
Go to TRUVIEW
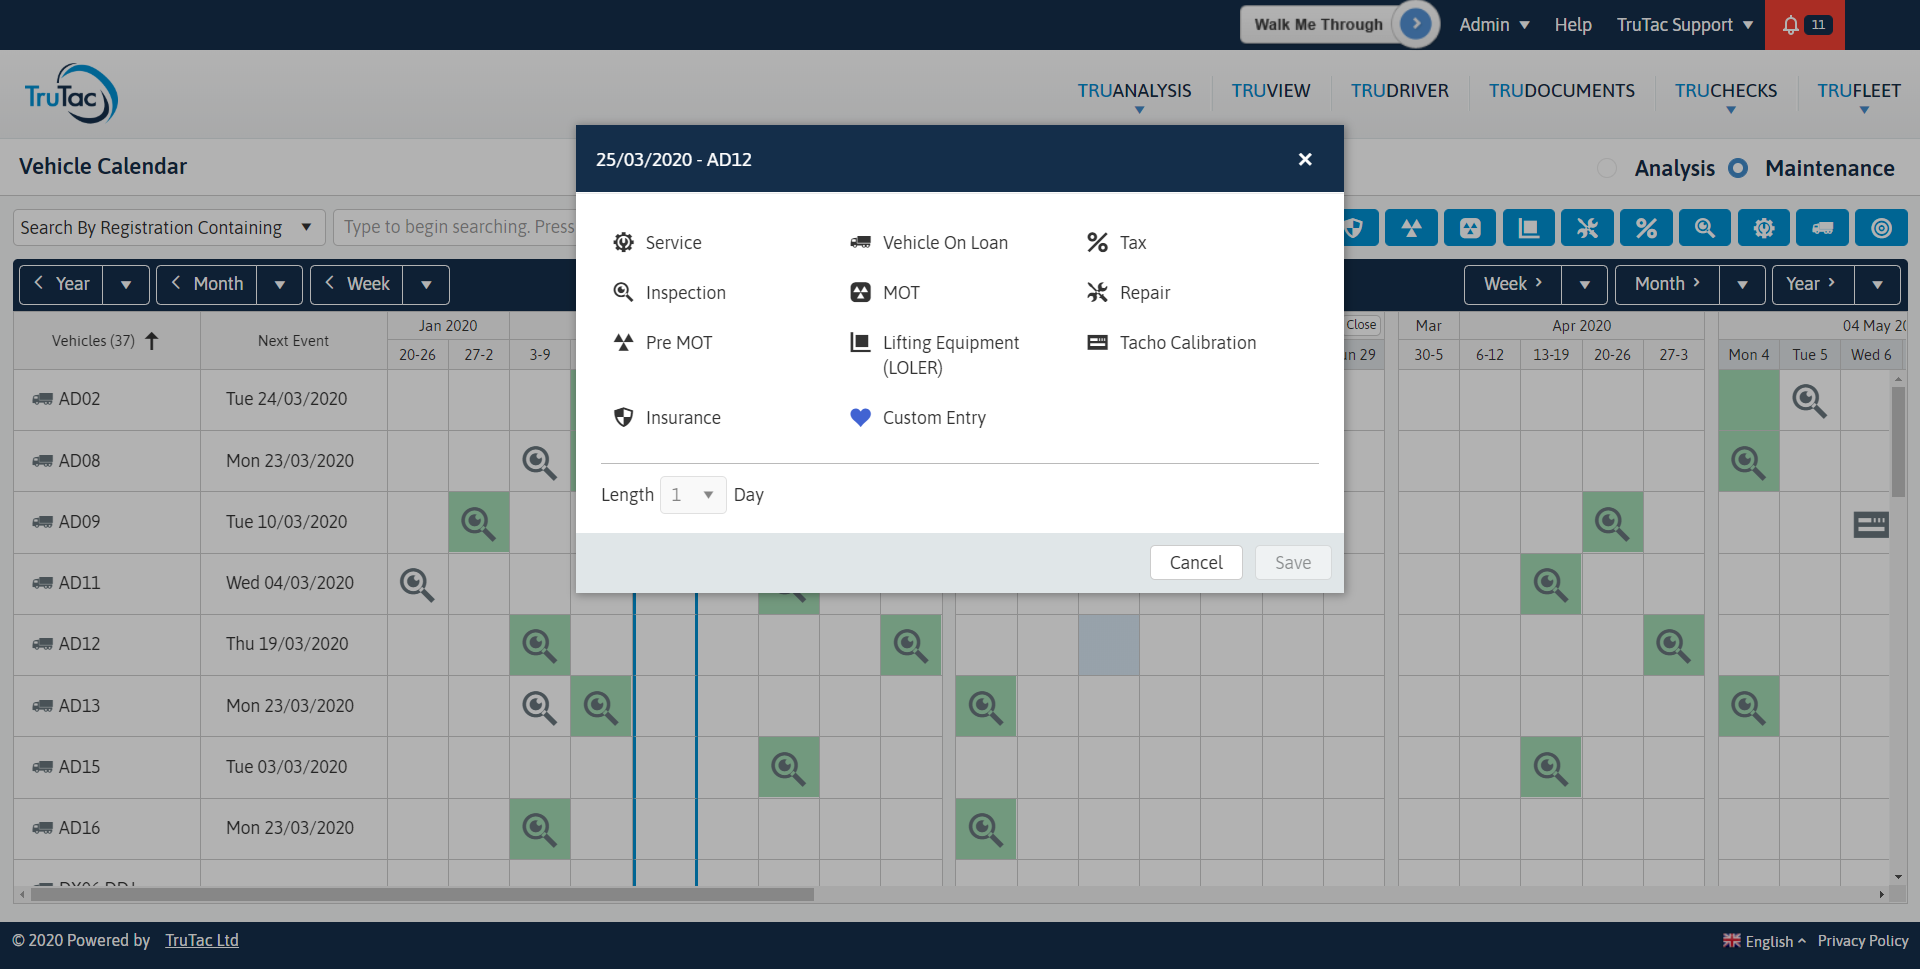coord(1270,91)
